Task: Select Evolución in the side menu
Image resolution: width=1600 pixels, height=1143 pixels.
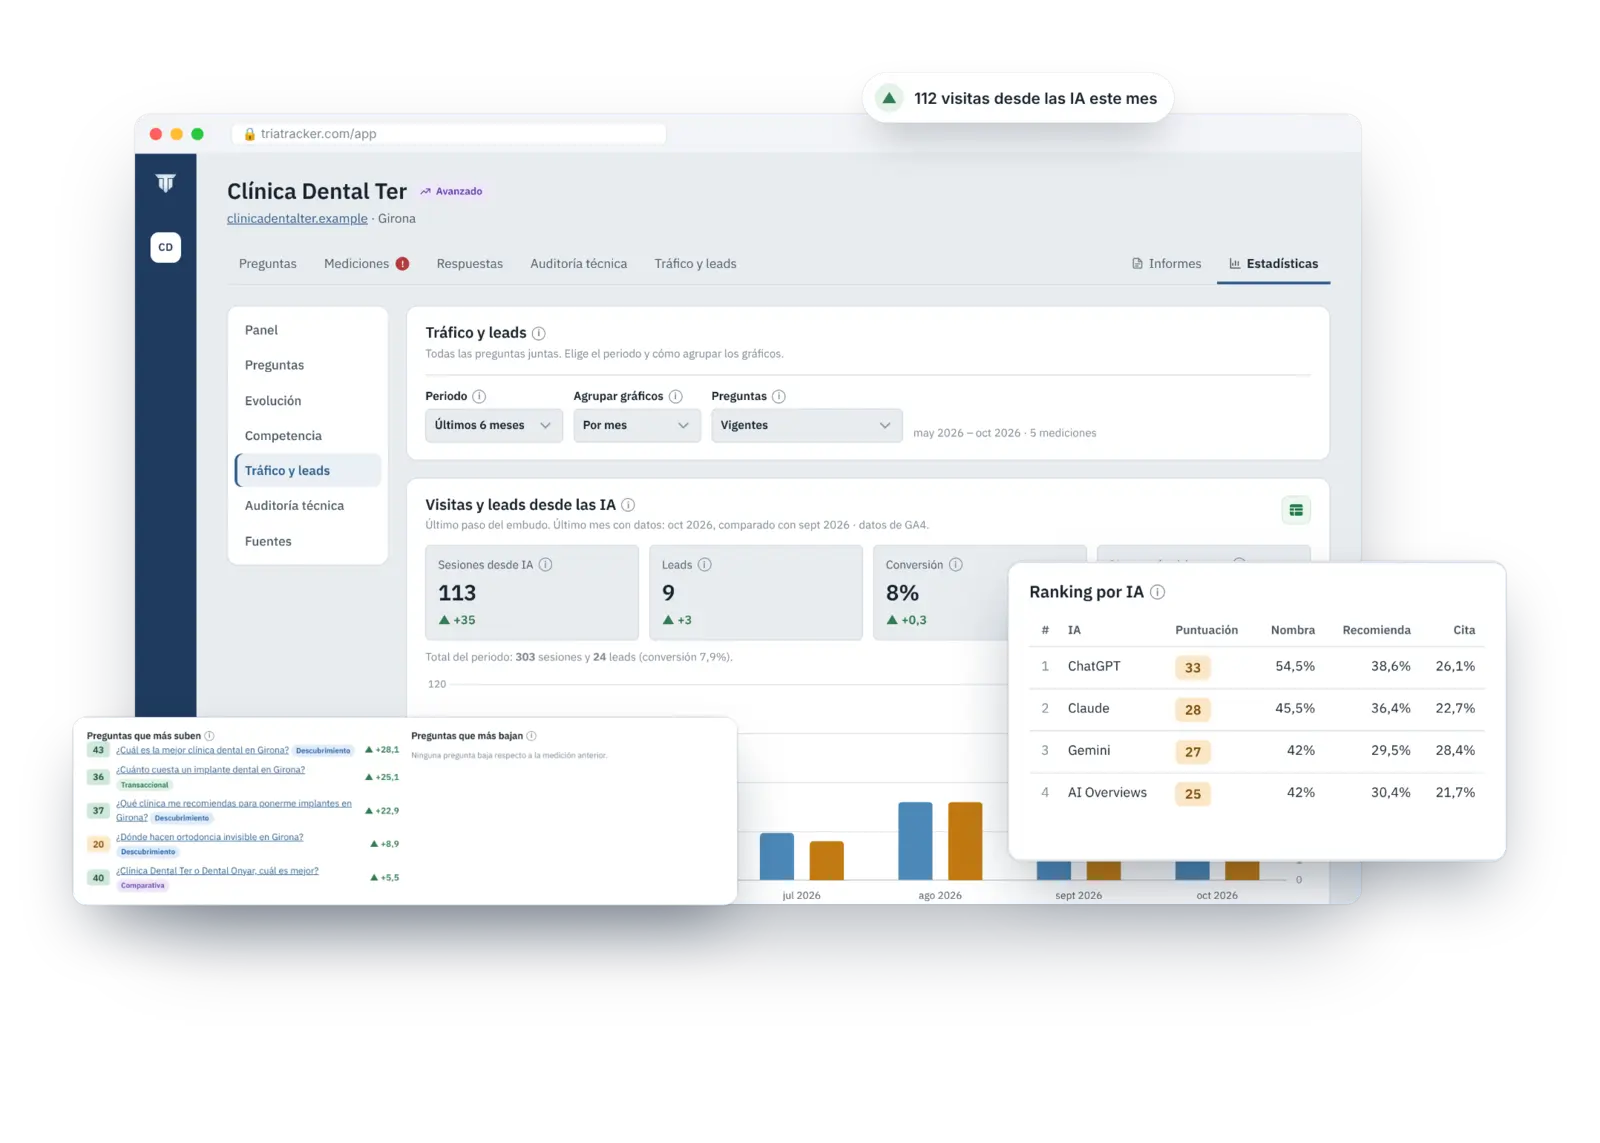Action: (273, 401)
